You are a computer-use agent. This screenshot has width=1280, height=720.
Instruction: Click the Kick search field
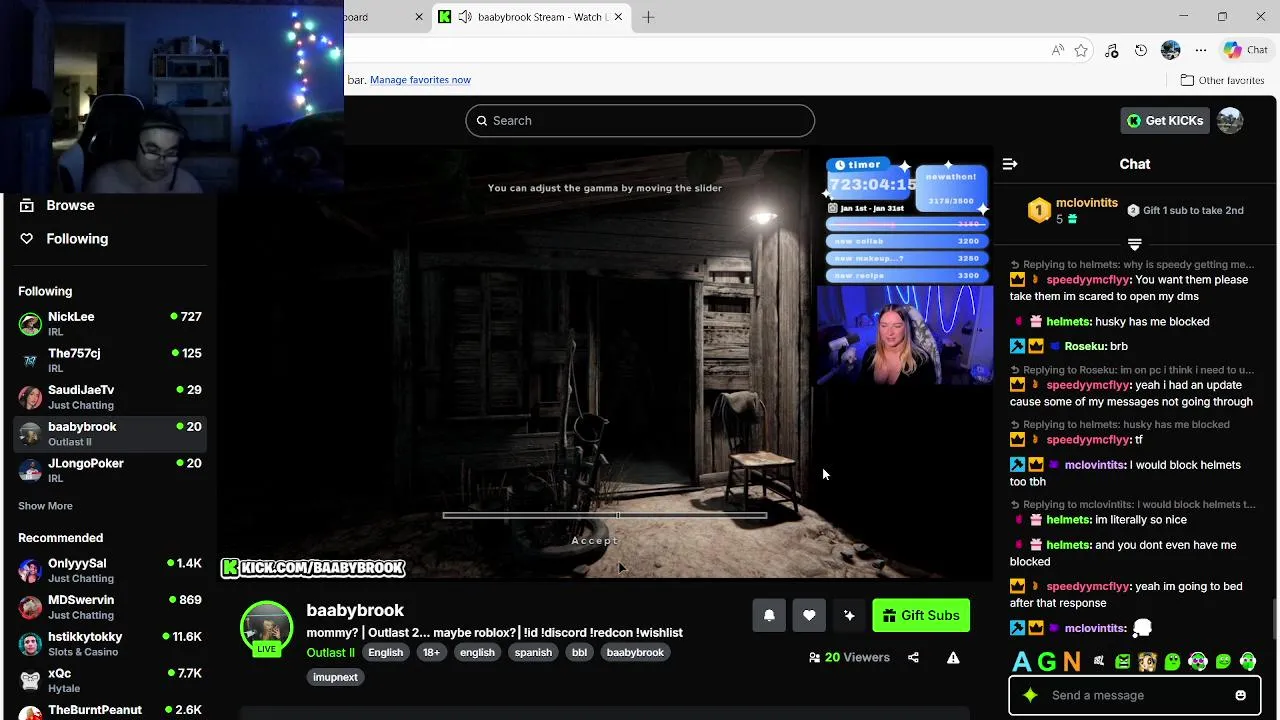point(640,121)
